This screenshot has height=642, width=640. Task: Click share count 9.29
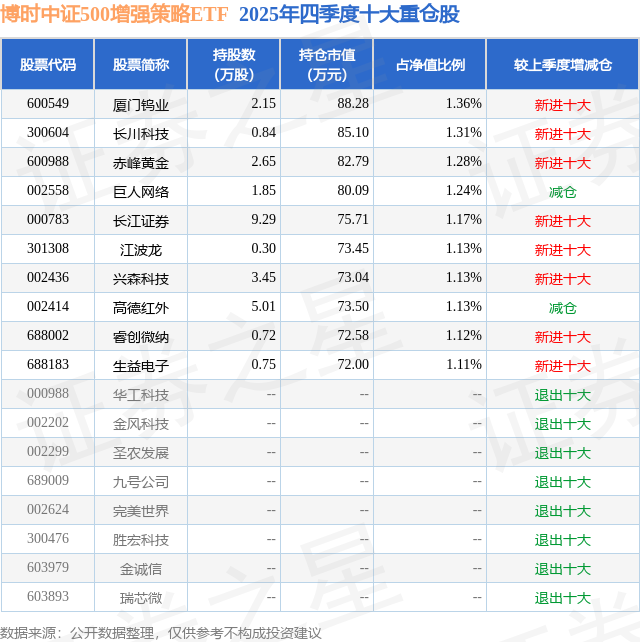pyautogui.click(x=263, y=219)
